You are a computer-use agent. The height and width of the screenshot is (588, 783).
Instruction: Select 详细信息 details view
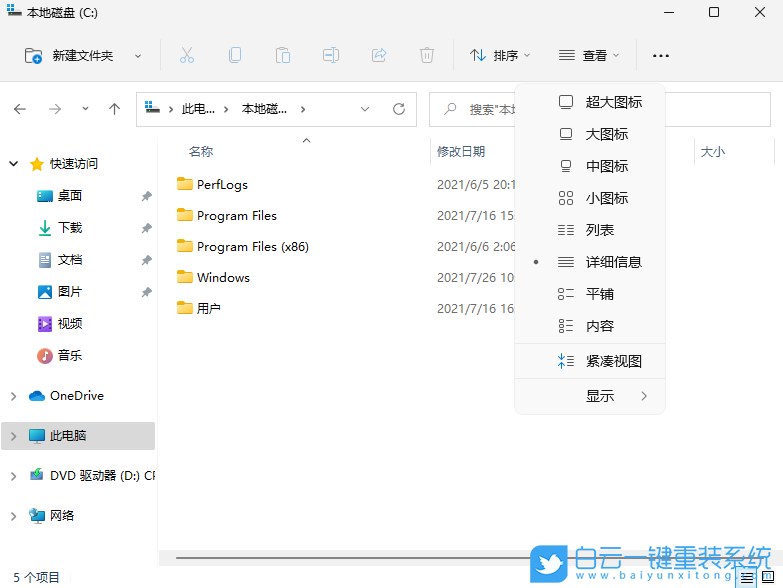tap(590, 262)
